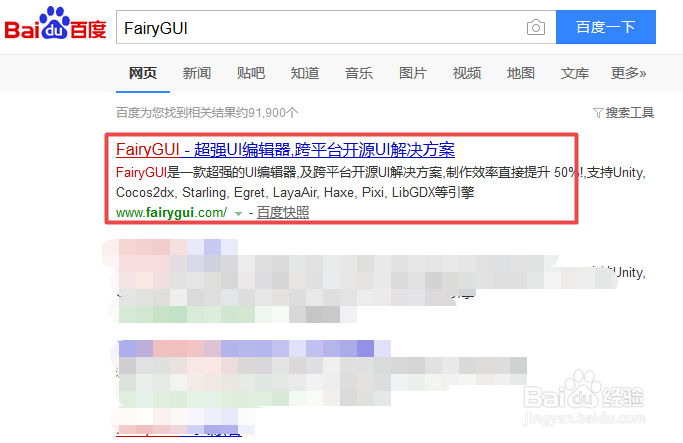This screenshot has height=443, width=683.
Task: Select the 网页 tab
Action: 143,73
